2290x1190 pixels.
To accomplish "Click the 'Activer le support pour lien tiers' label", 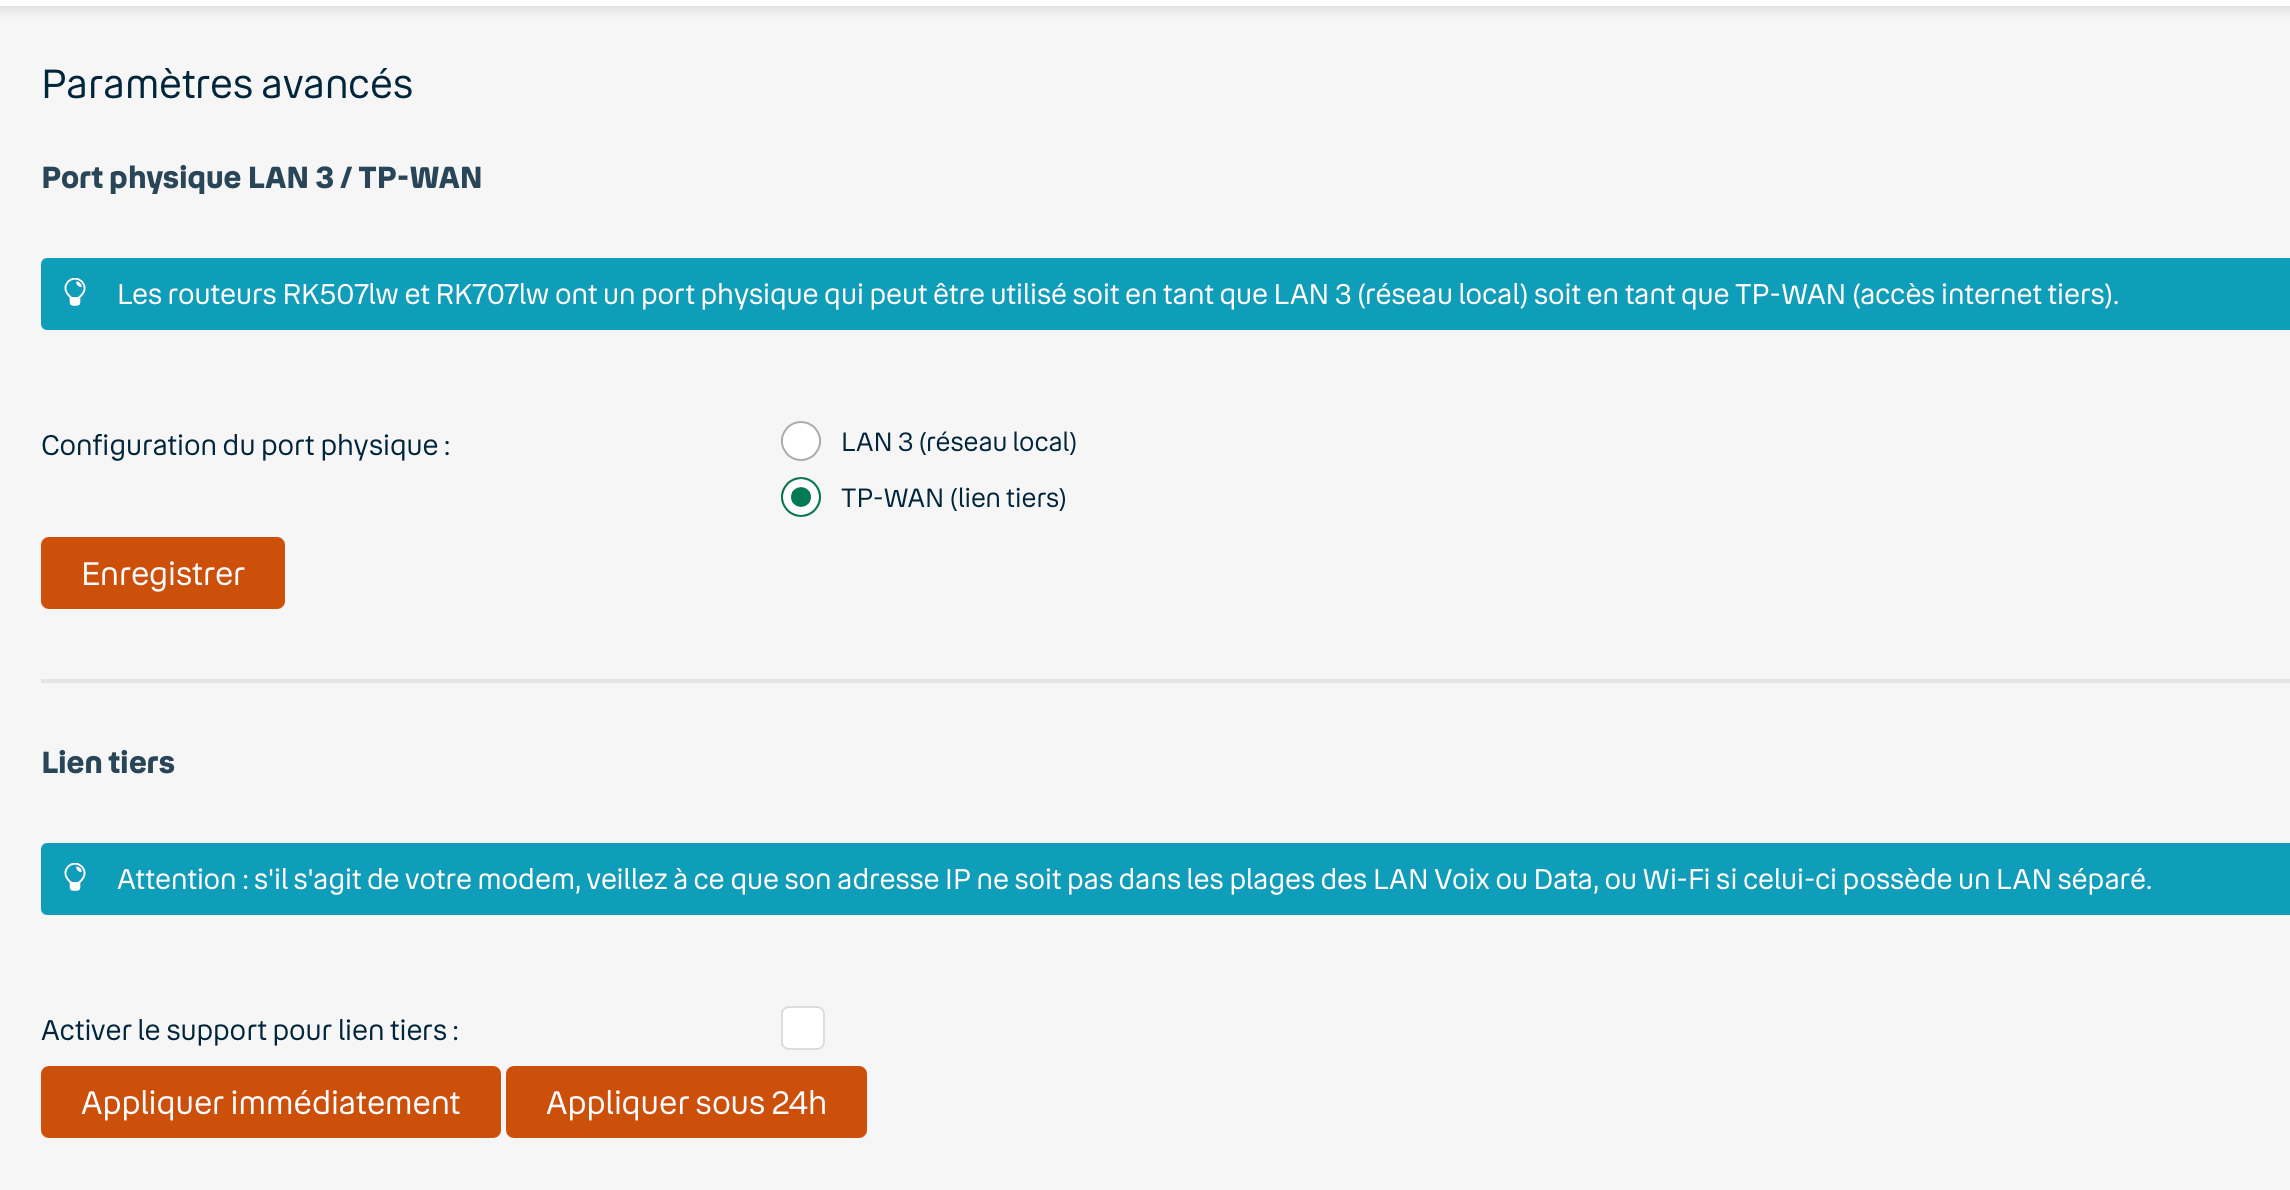I will click(250, 1030).
